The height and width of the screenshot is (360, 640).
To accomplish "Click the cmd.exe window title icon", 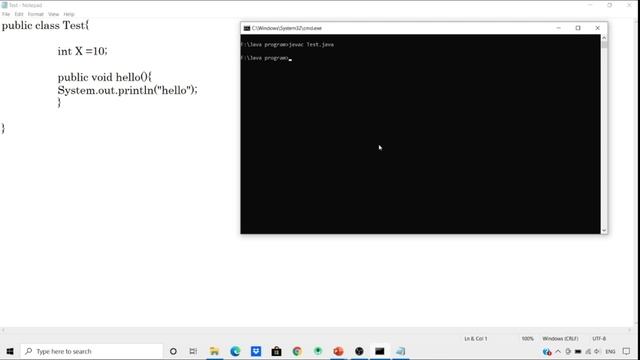I will coord(247,28).
